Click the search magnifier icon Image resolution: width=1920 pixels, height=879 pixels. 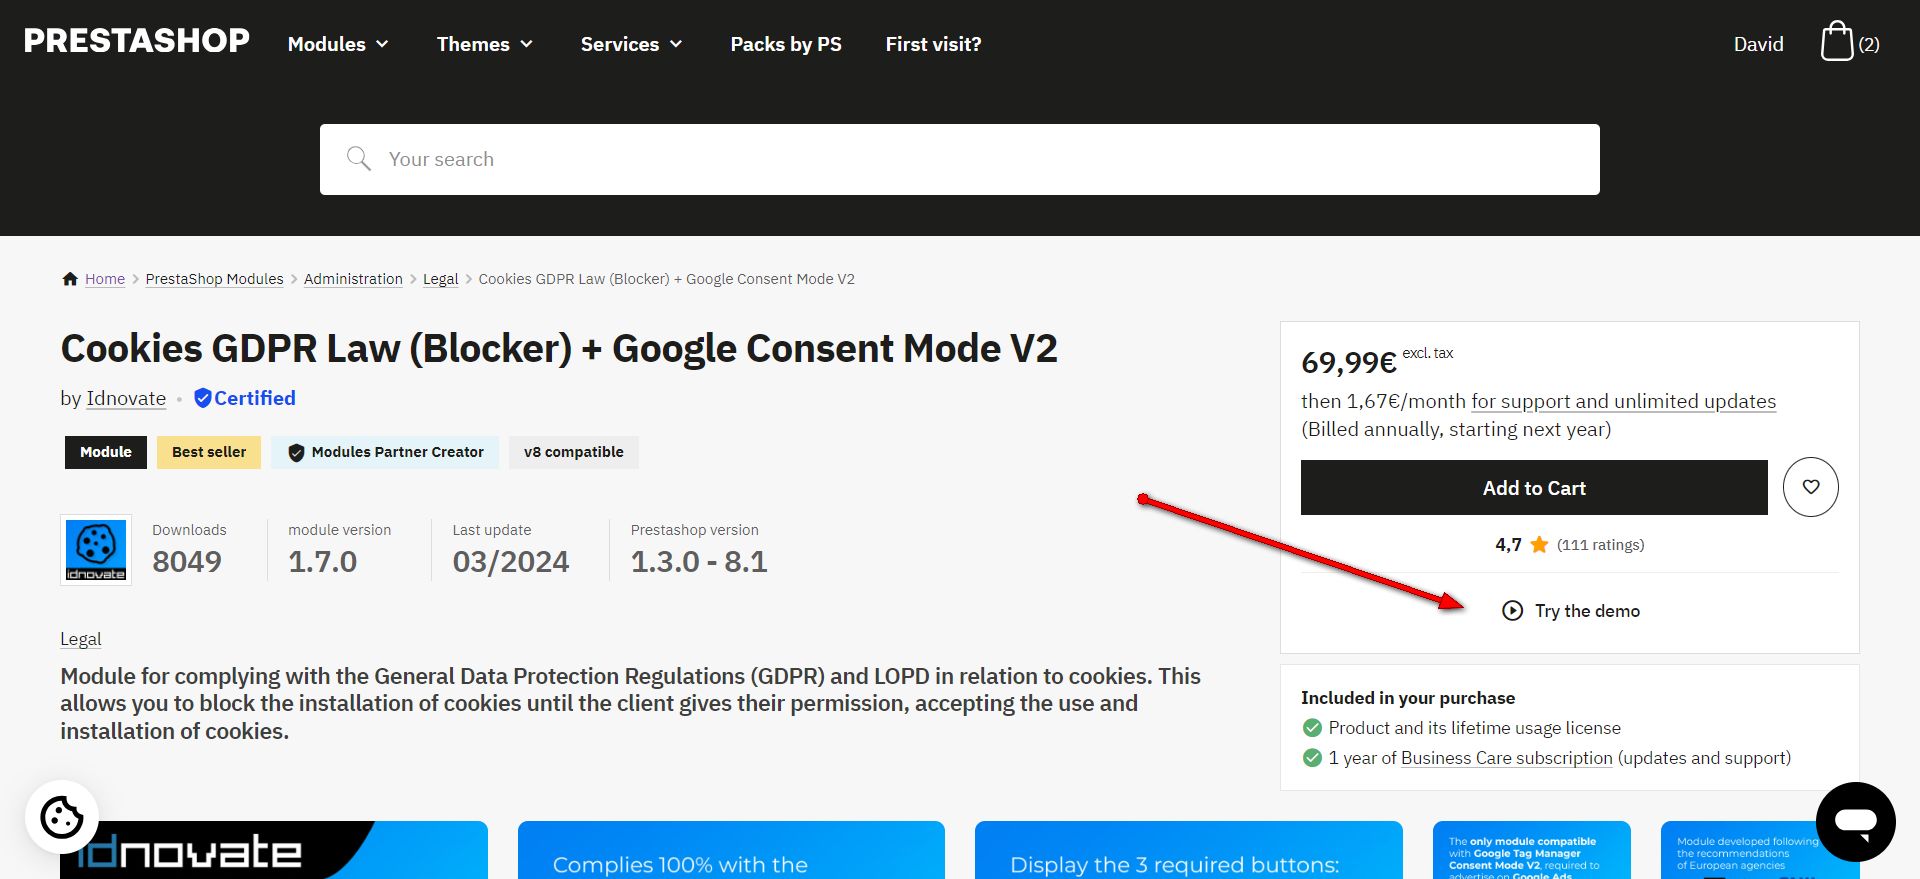coord(358,159)
